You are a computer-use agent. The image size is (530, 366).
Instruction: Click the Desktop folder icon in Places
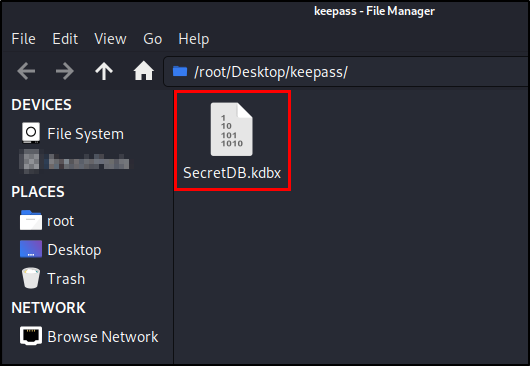point(31,249)
